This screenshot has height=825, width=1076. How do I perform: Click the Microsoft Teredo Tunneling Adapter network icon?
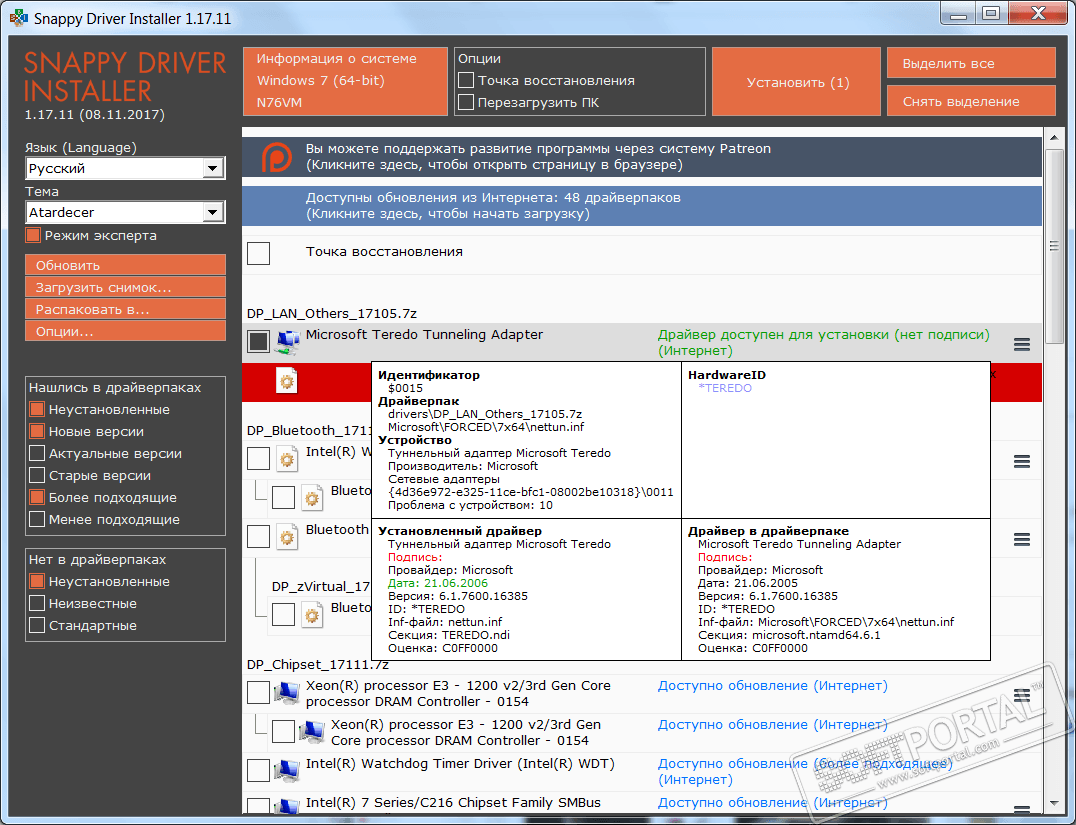(x=288, y=342)
